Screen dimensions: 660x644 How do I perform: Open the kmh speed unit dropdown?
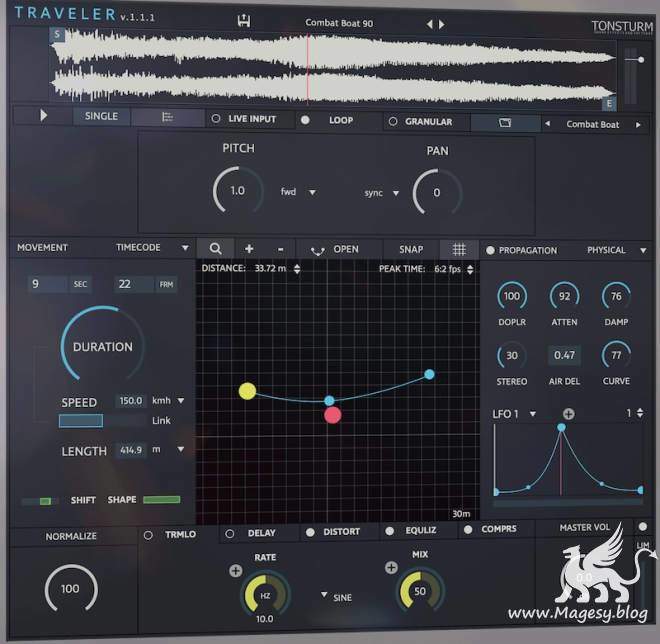tap(181, 400)
